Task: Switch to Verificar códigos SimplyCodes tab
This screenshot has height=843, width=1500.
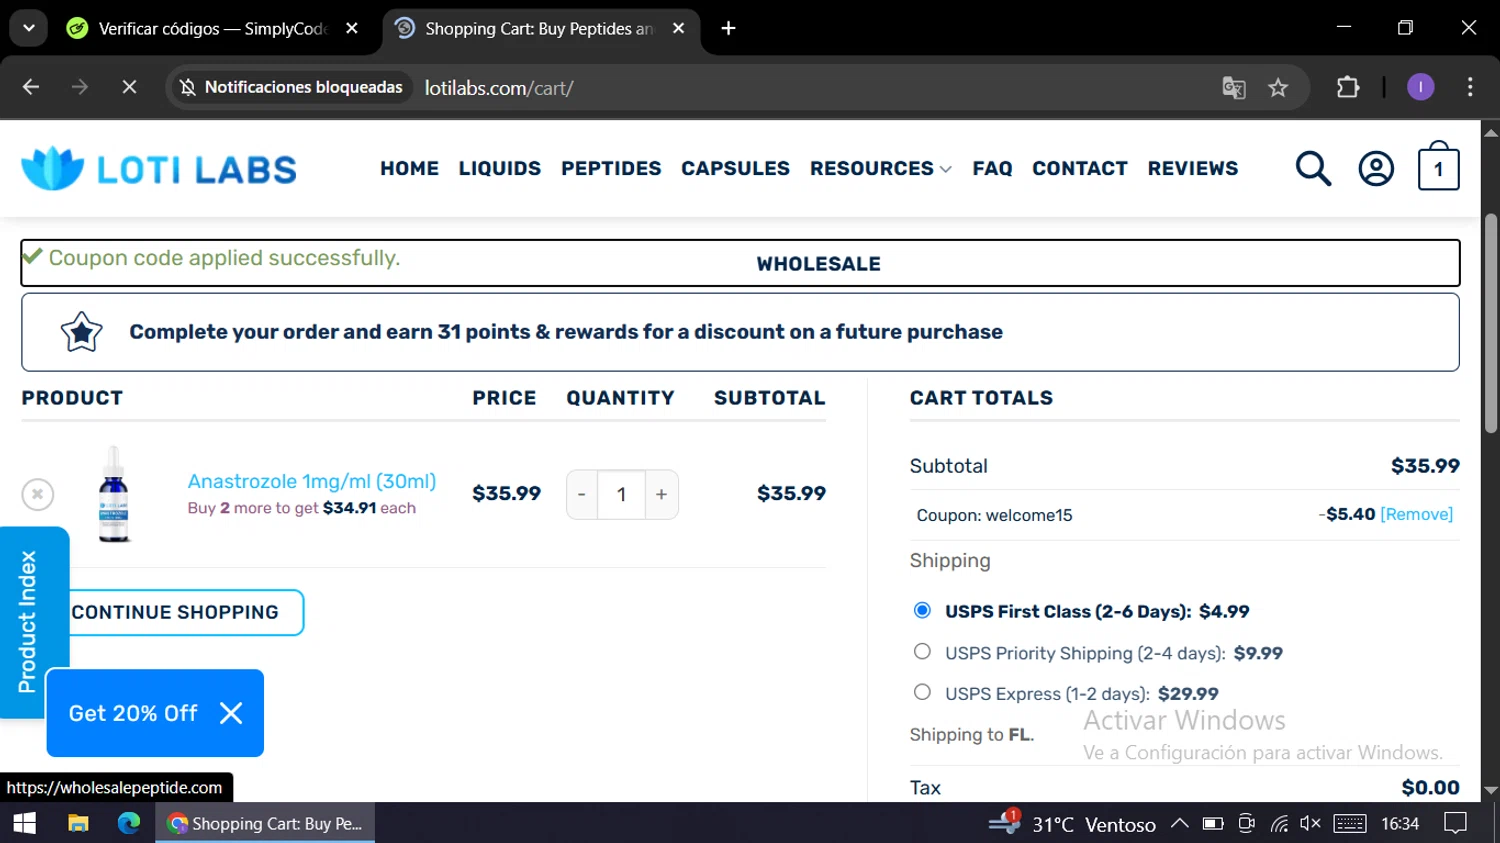Action: point(212,29)
